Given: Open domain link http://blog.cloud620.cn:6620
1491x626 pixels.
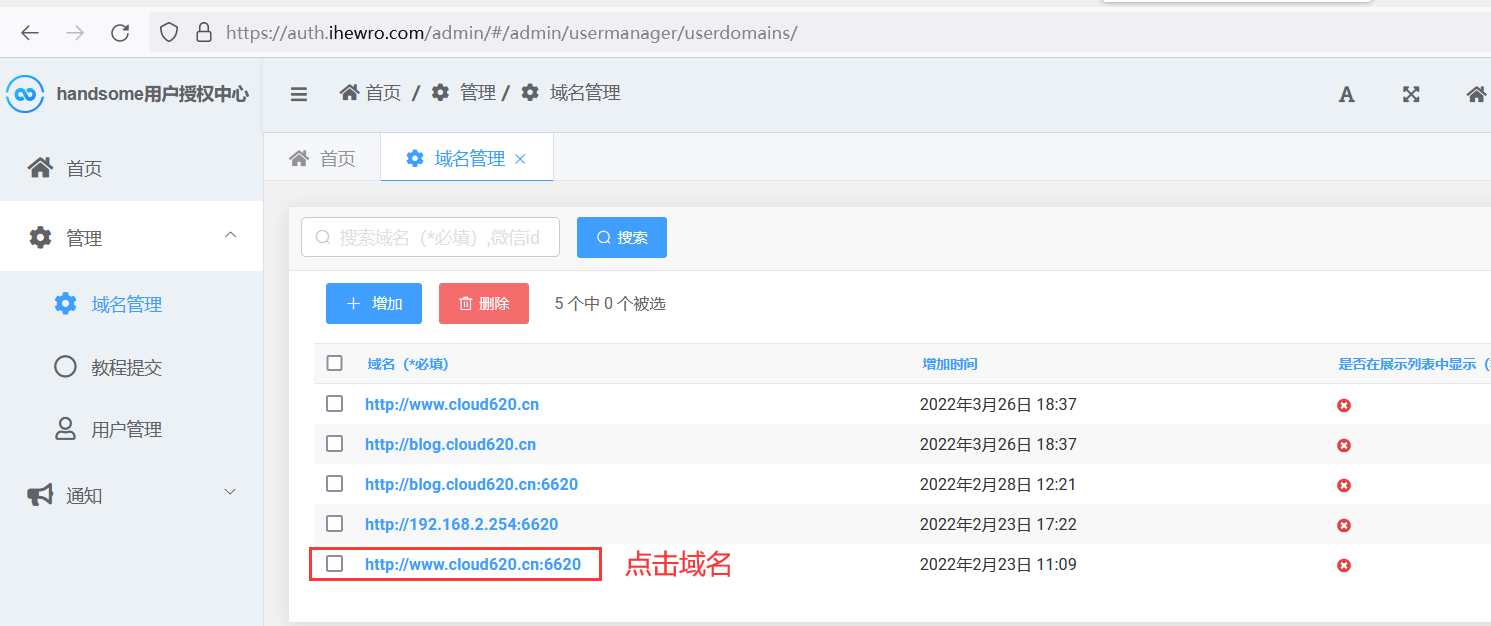Looking at the screenshot, I should pyautogui.click(x=471, y=484).
